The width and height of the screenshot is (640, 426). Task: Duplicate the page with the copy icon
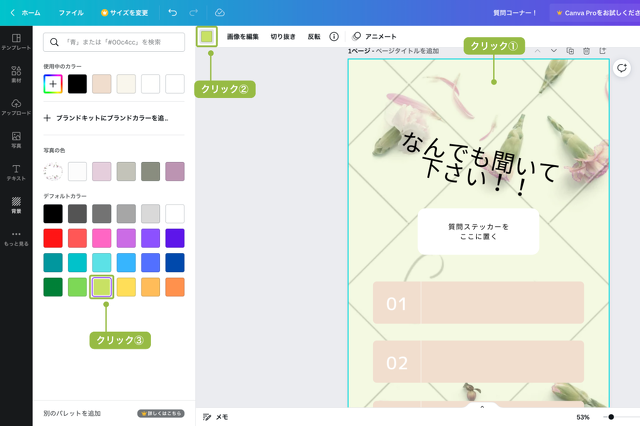[570, 51]
